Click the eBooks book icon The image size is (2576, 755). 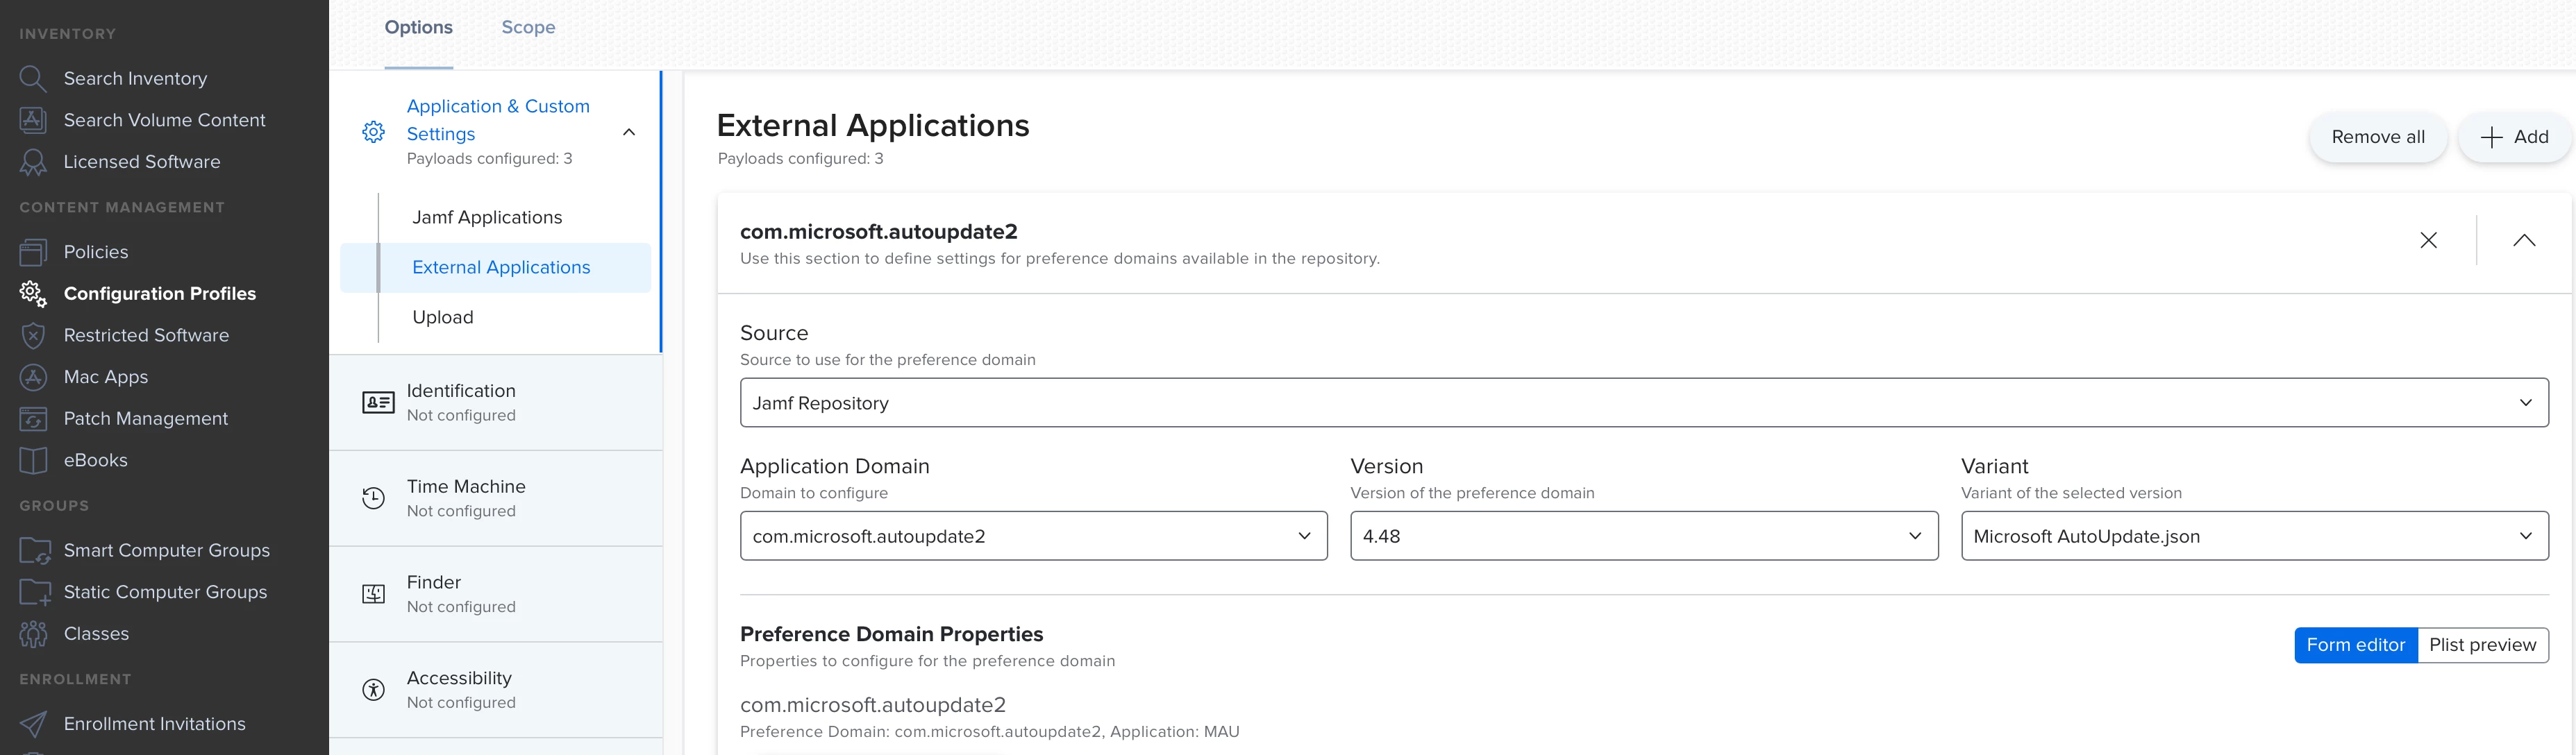(33, 460)
